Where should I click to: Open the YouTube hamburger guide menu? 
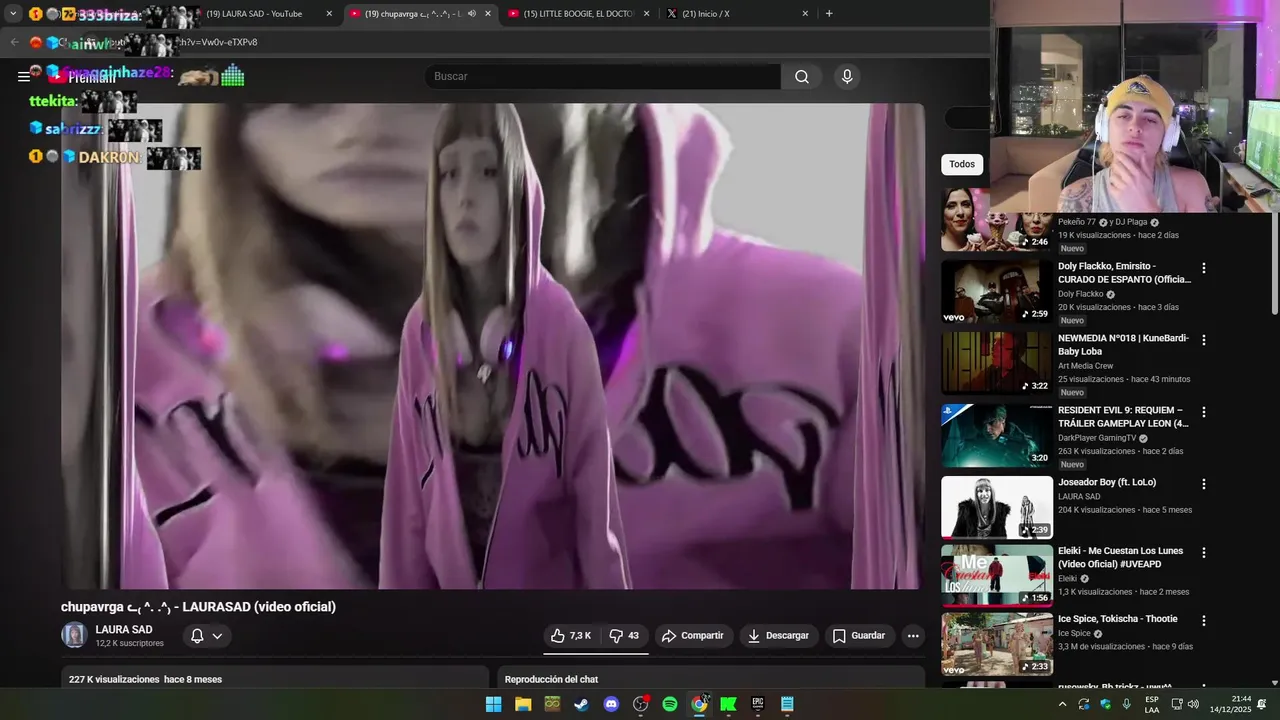23,76
